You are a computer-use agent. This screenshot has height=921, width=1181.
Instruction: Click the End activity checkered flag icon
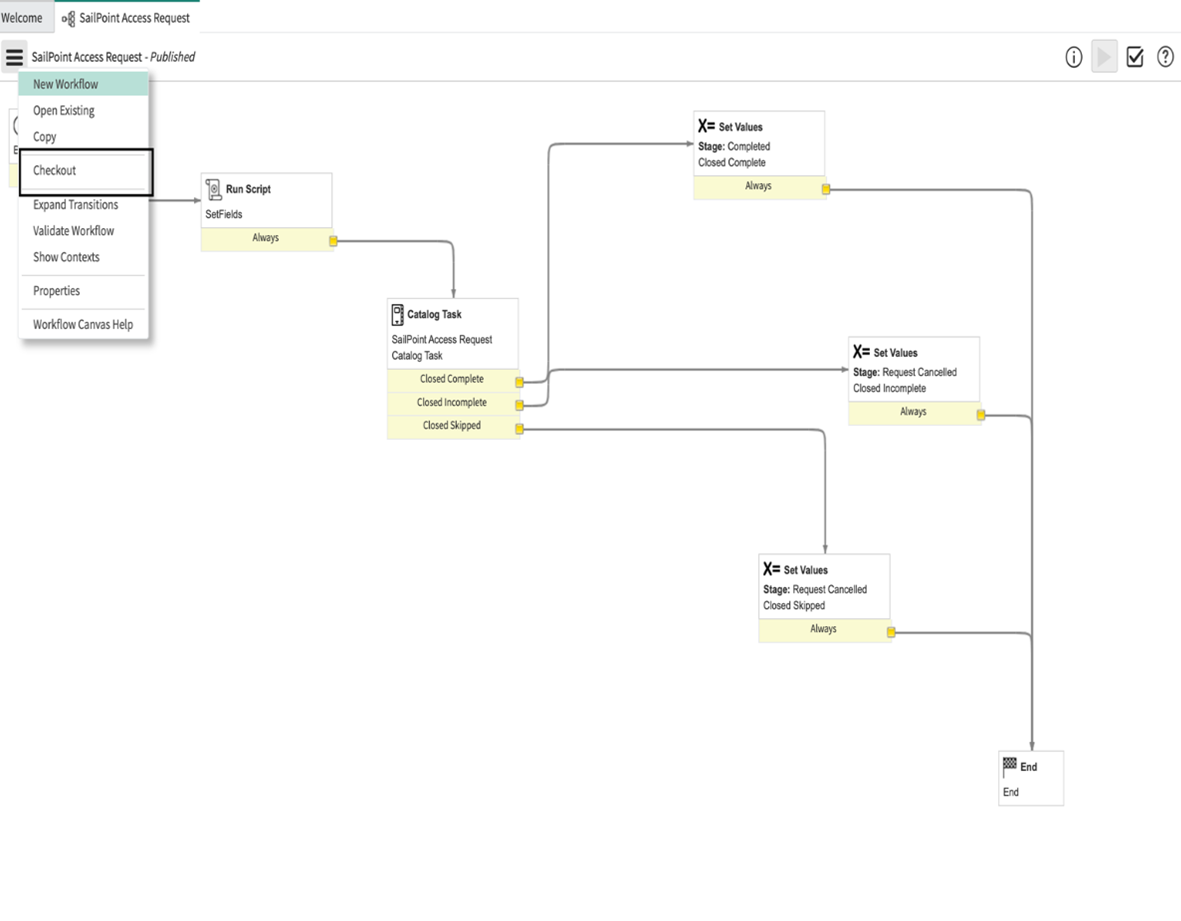(x=1010, y=766)
